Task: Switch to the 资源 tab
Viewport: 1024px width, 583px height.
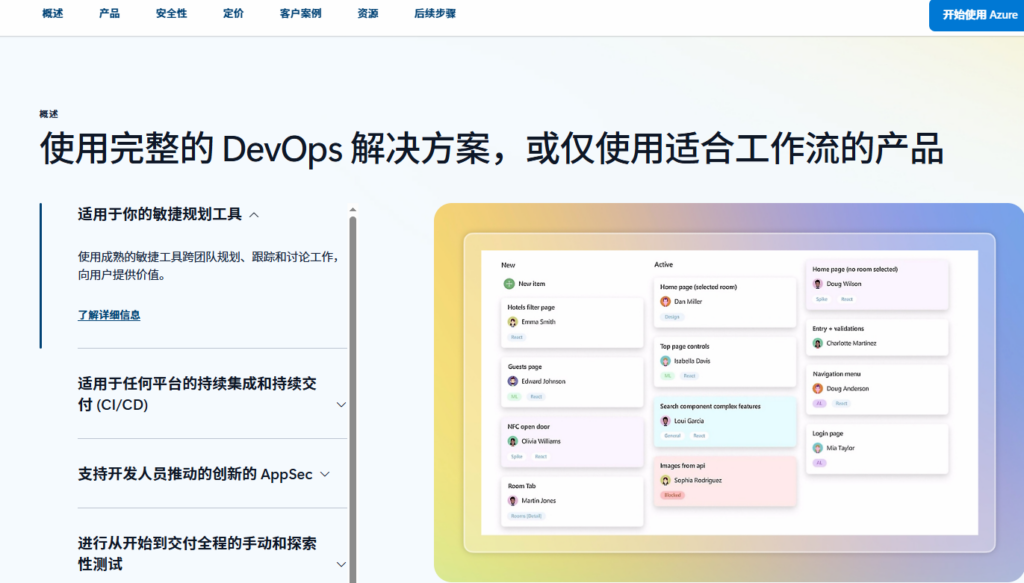Action: pos(368,13)
